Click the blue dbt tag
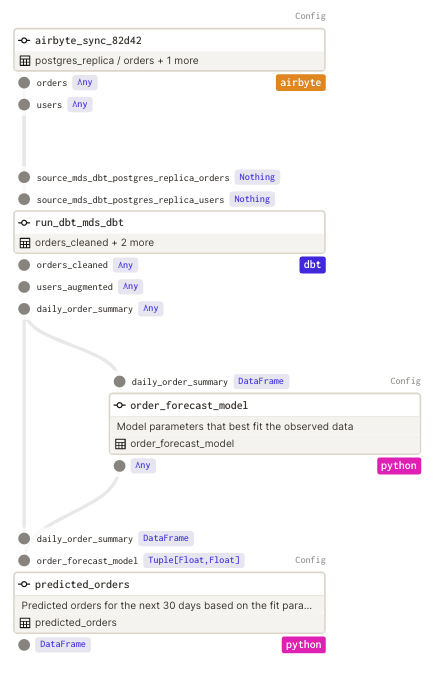 312,265
